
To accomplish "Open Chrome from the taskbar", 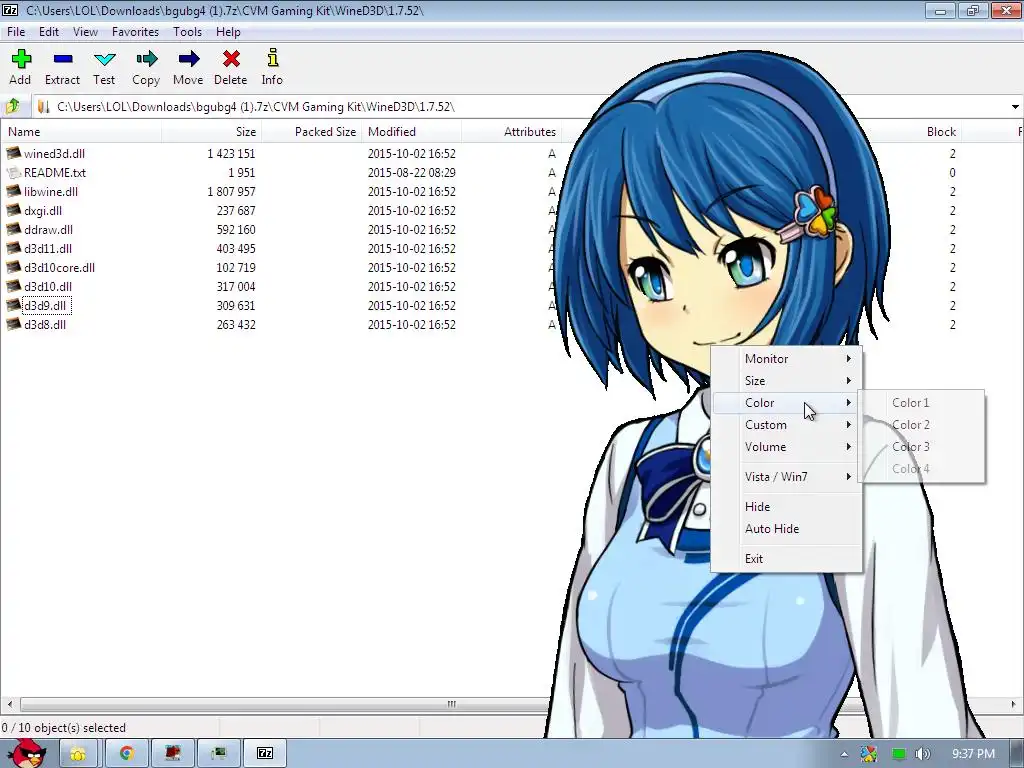I will pyautogui.click(x=127, y=754).
